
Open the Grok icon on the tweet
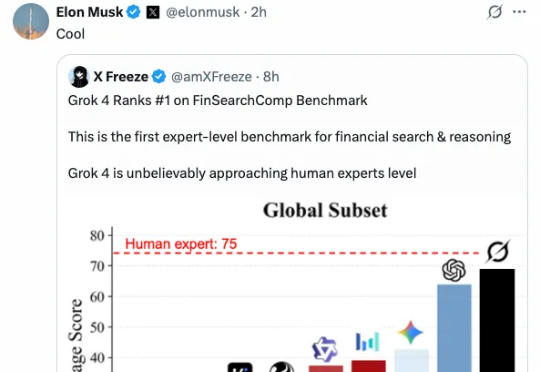coord(495,12)
